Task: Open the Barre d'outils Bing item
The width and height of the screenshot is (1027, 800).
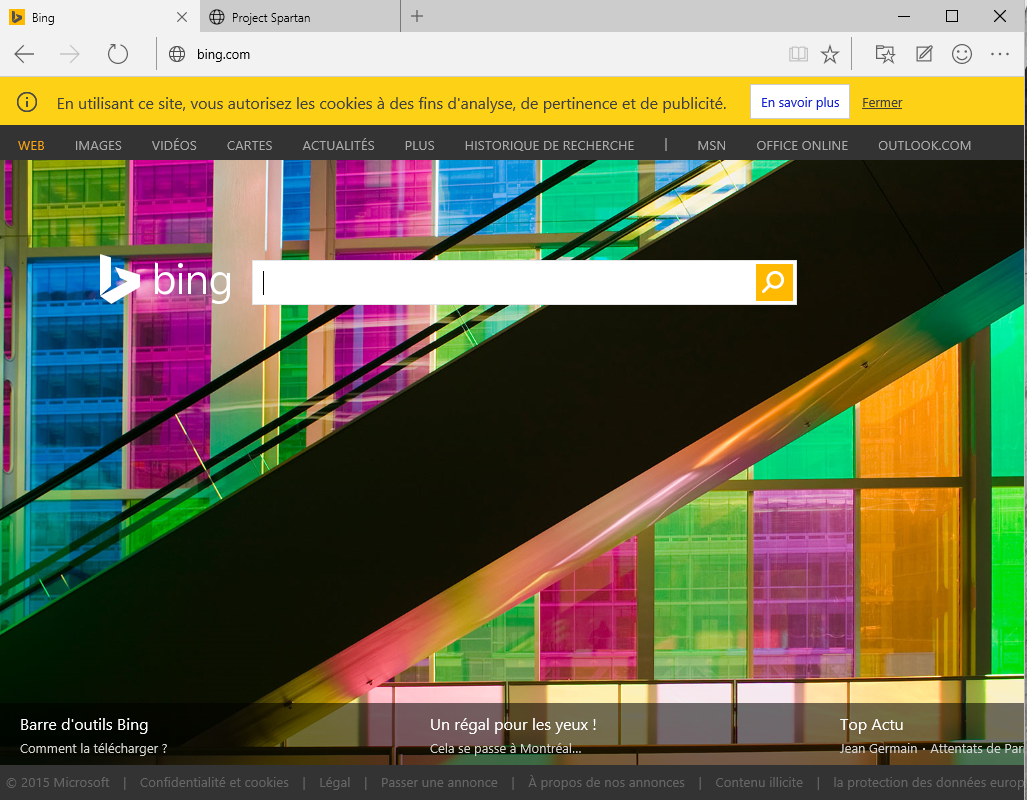Action: 84,725
